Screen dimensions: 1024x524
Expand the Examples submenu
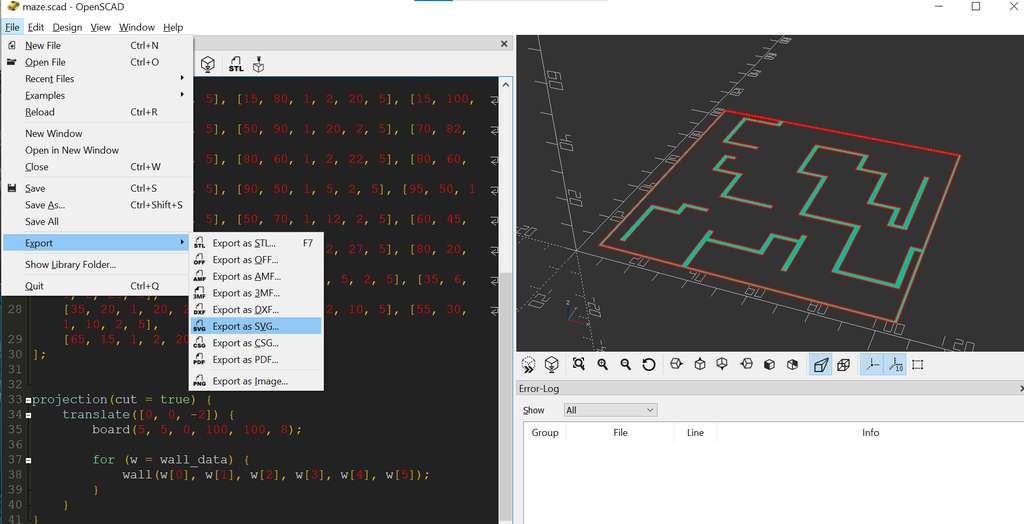click(97, 95)
